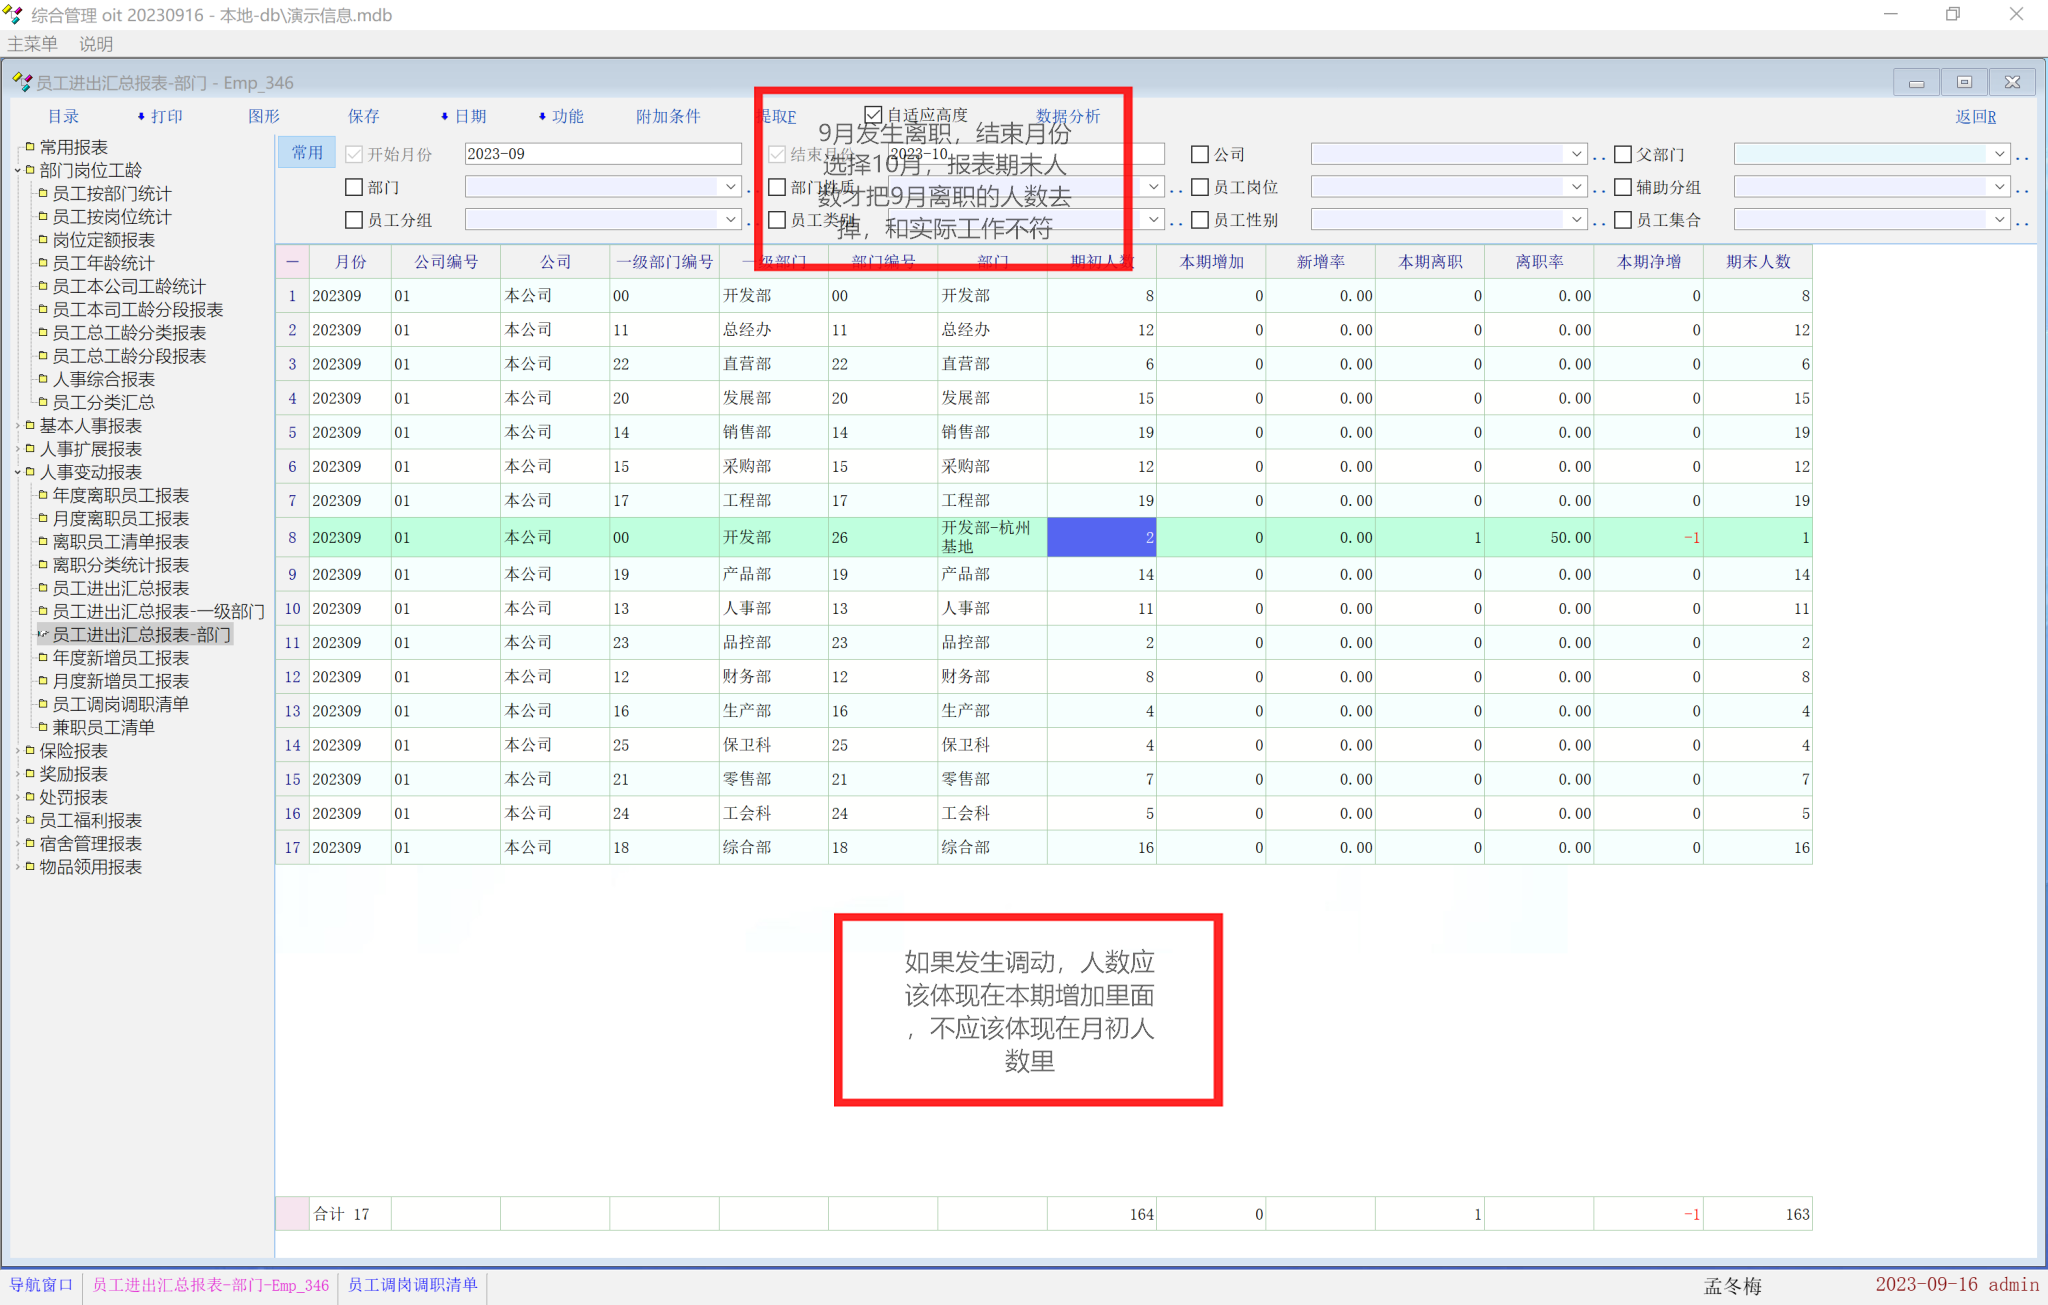This screenshot has height=1305, width=2048.
Task: Open the 主菜单 menu
Action: [x=32, y=44]
